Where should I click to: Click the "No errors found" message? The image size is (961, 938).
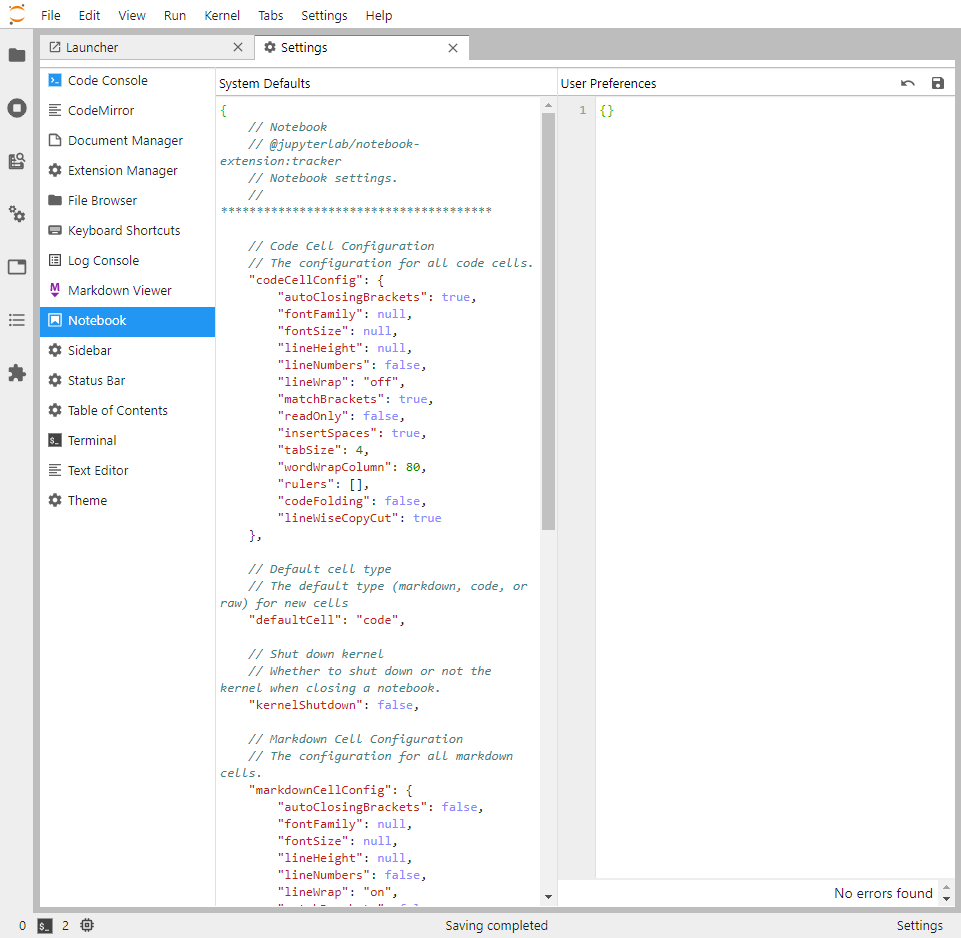(x=883, y=893)
